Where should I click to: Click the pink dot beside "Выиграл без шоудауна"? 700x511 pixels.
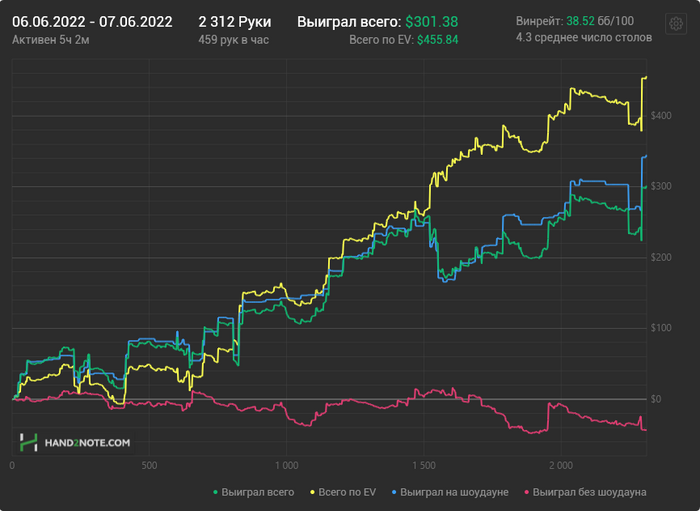click(x=526, y=493)
